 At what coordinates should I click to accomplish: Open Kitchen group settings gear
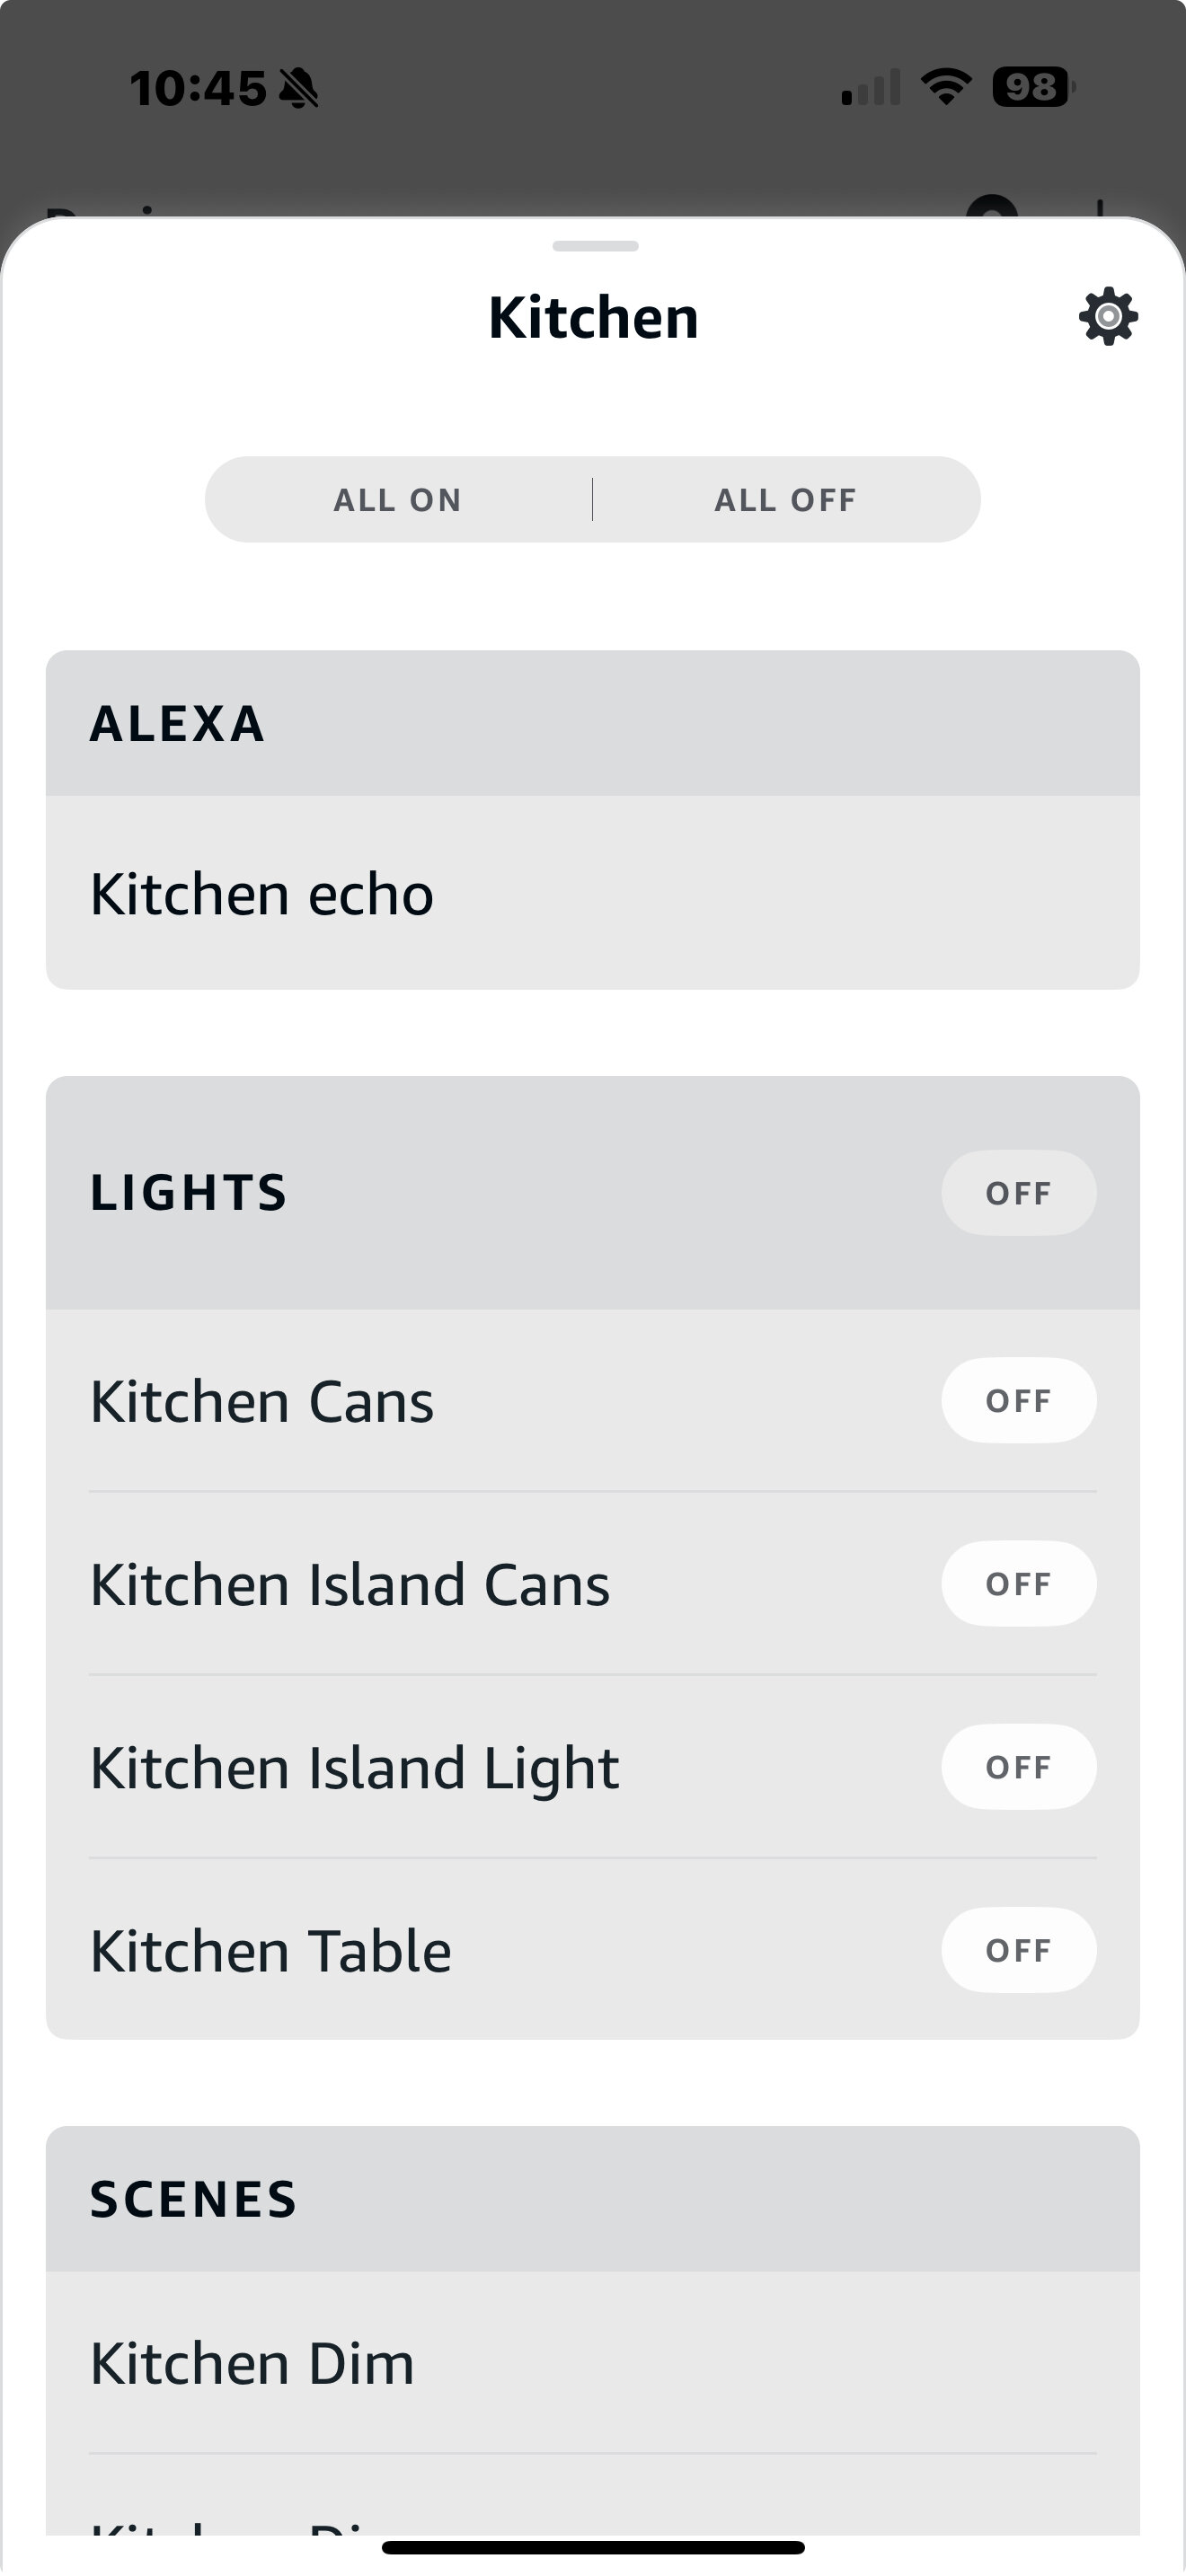click(x=1108, y=317)
